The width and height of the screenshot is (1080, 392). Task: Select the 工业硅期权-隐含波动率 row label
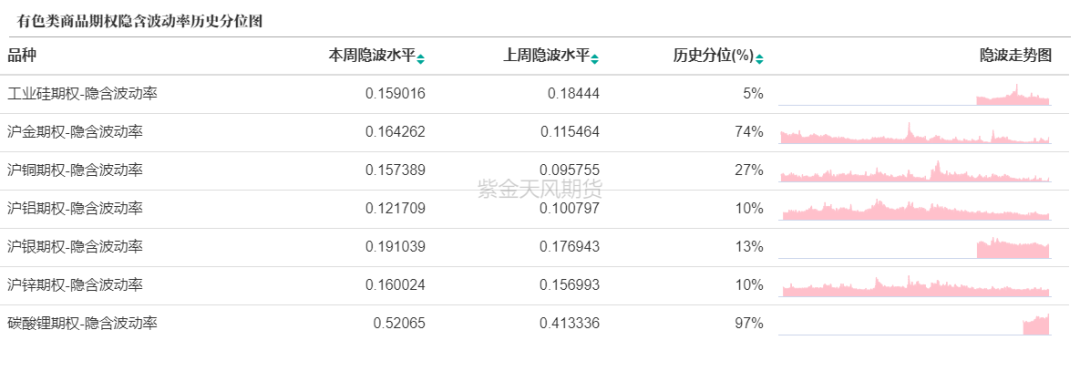tap(83, 93)
